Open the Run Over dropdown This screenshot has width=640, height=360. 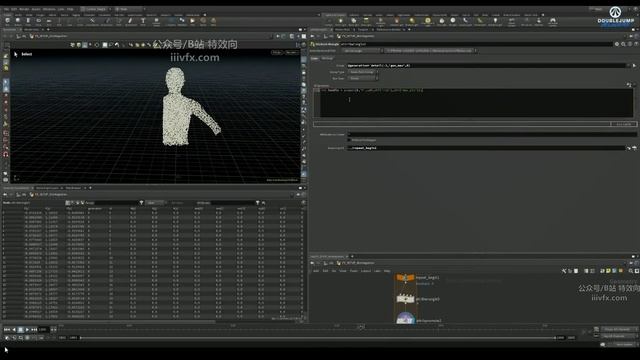tap(362, 78)
